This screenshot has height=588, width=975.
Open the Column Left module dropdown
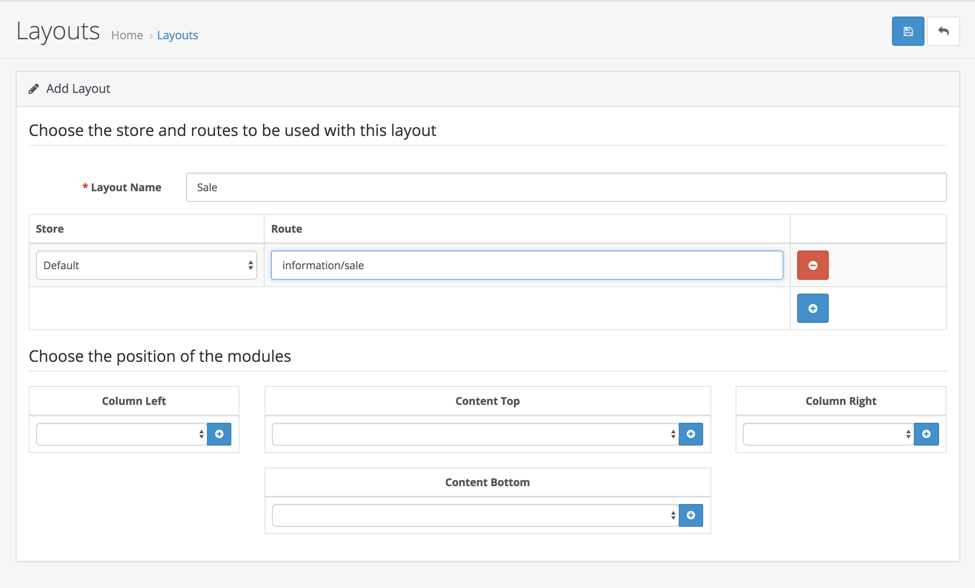click(x=121, y=434)
